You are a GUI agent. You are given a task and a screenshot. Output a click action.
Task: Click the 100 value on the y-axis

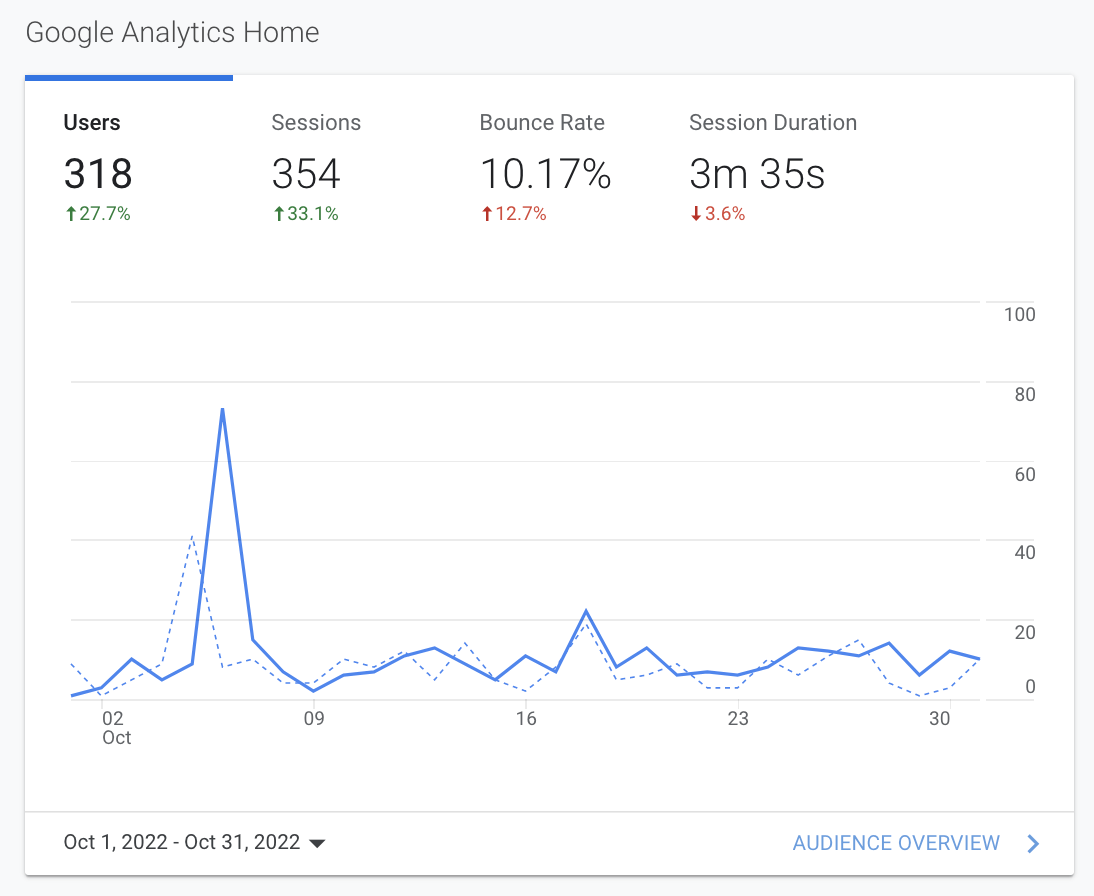tap(1019, 315)
